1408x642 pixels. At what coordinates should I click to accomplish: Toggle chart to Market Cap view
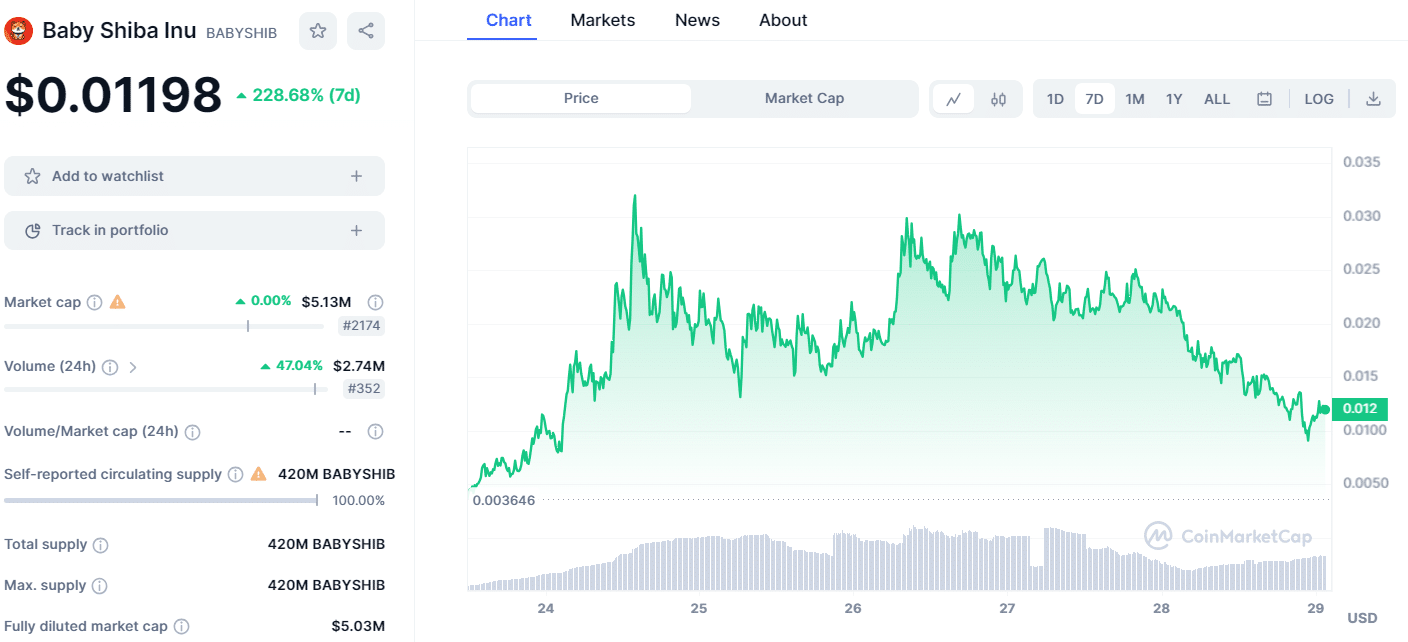[x=804, y=98]
